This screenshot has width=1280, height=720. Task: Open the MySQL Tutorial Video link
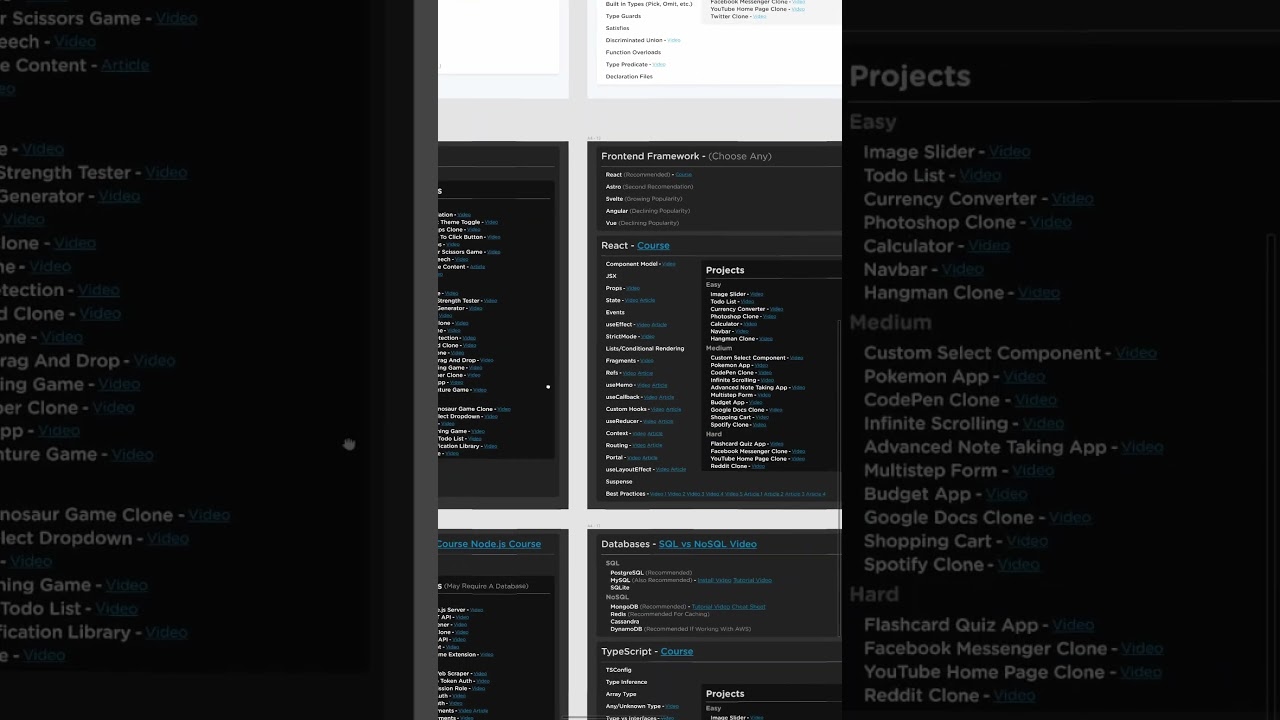tap(753, 580)
